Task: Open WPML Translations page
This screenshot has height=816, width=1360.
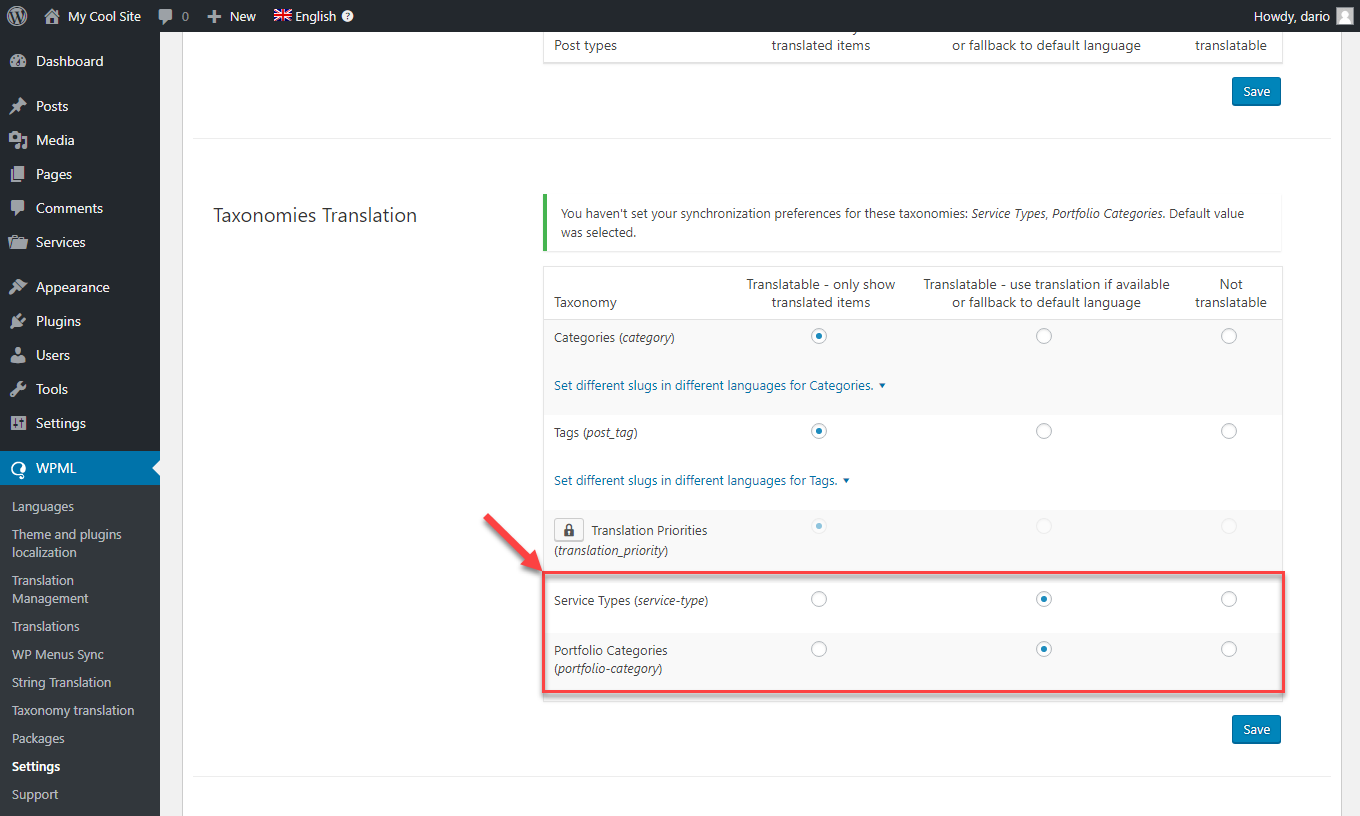Action: coord(46,627)
